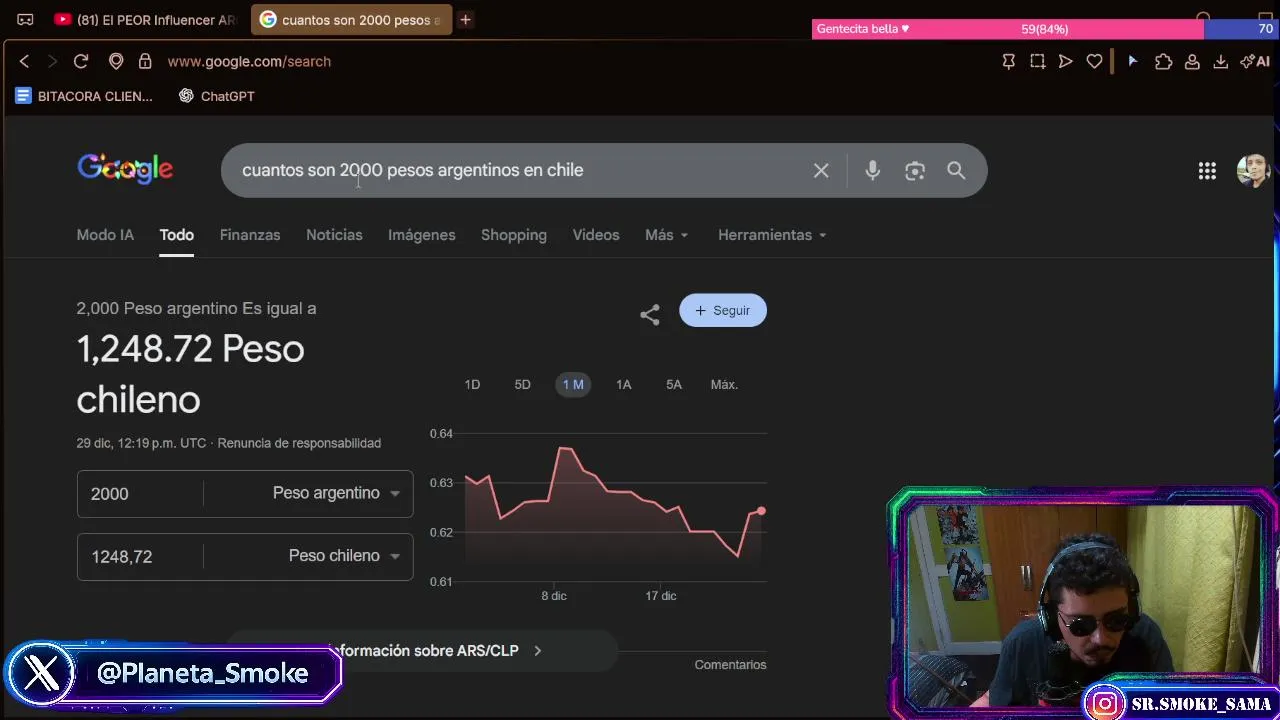Open the Comentarios feedback link

[x=730, y=665]
